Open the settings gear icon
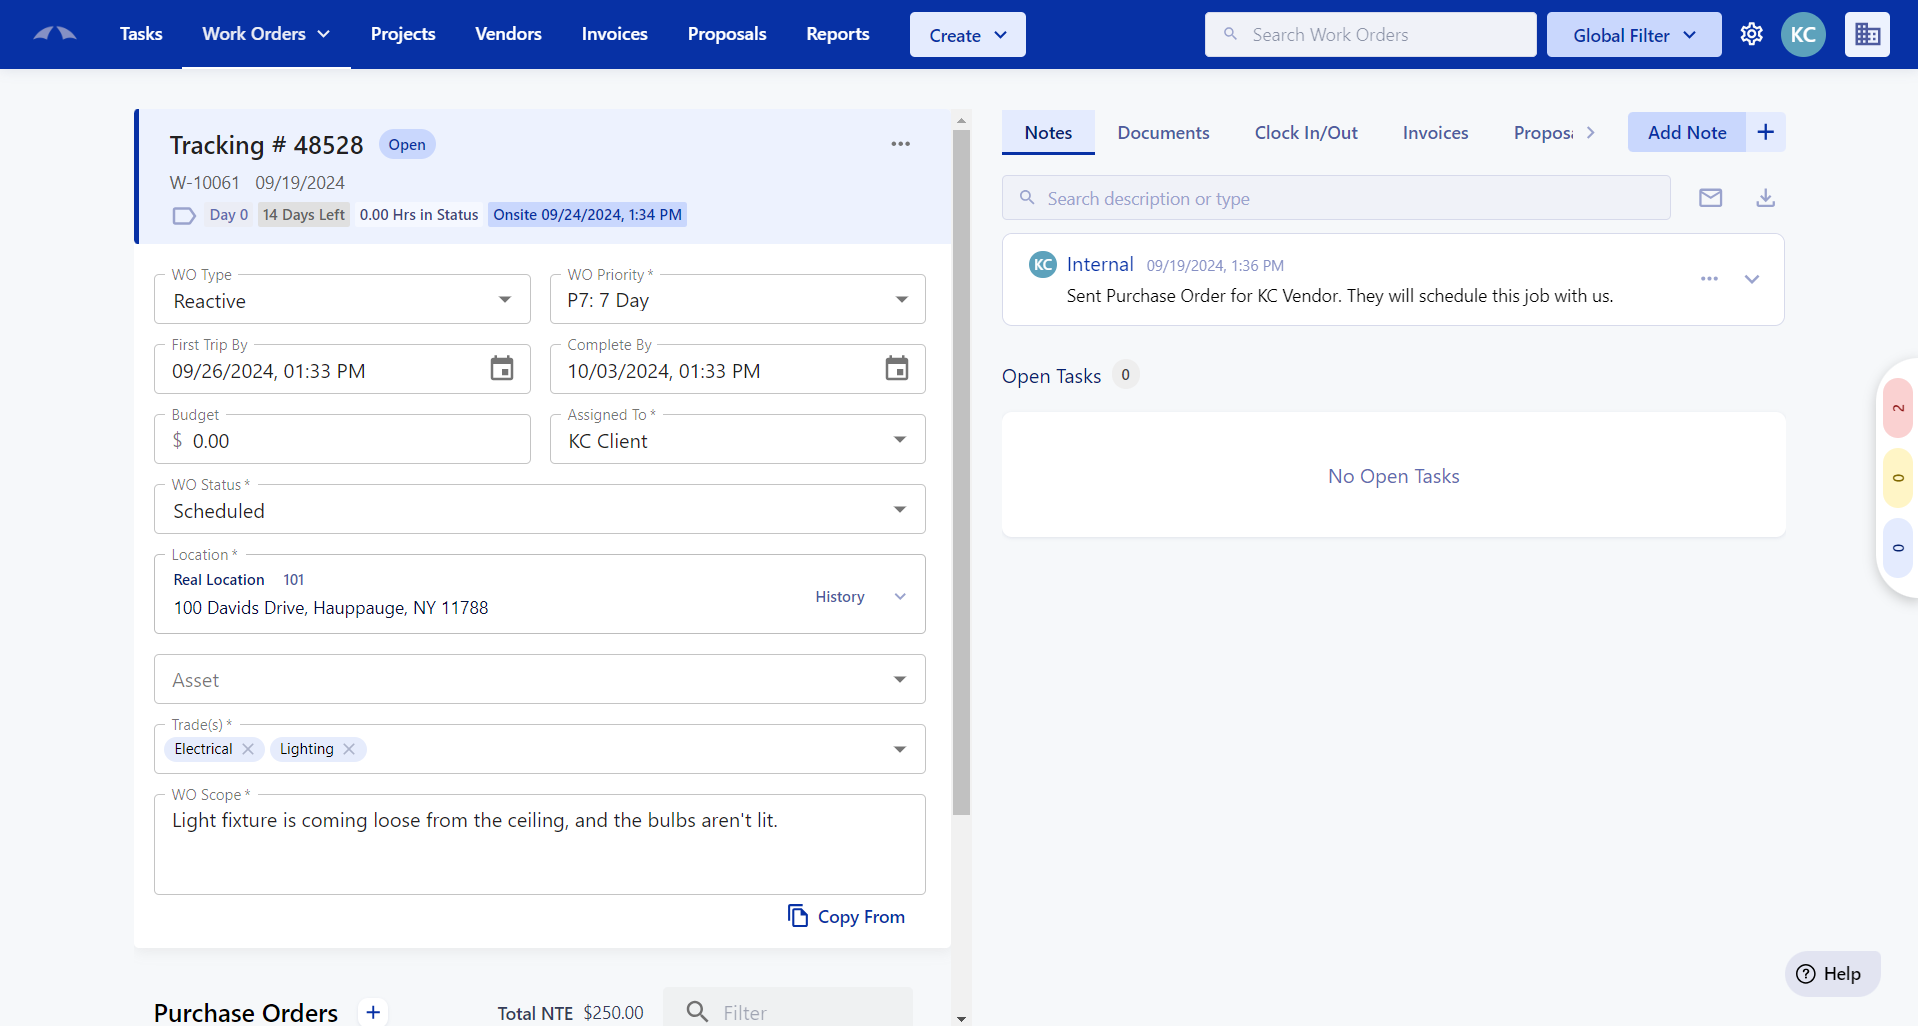This screenshot has width=1918, height=1026. point(1751,34)
